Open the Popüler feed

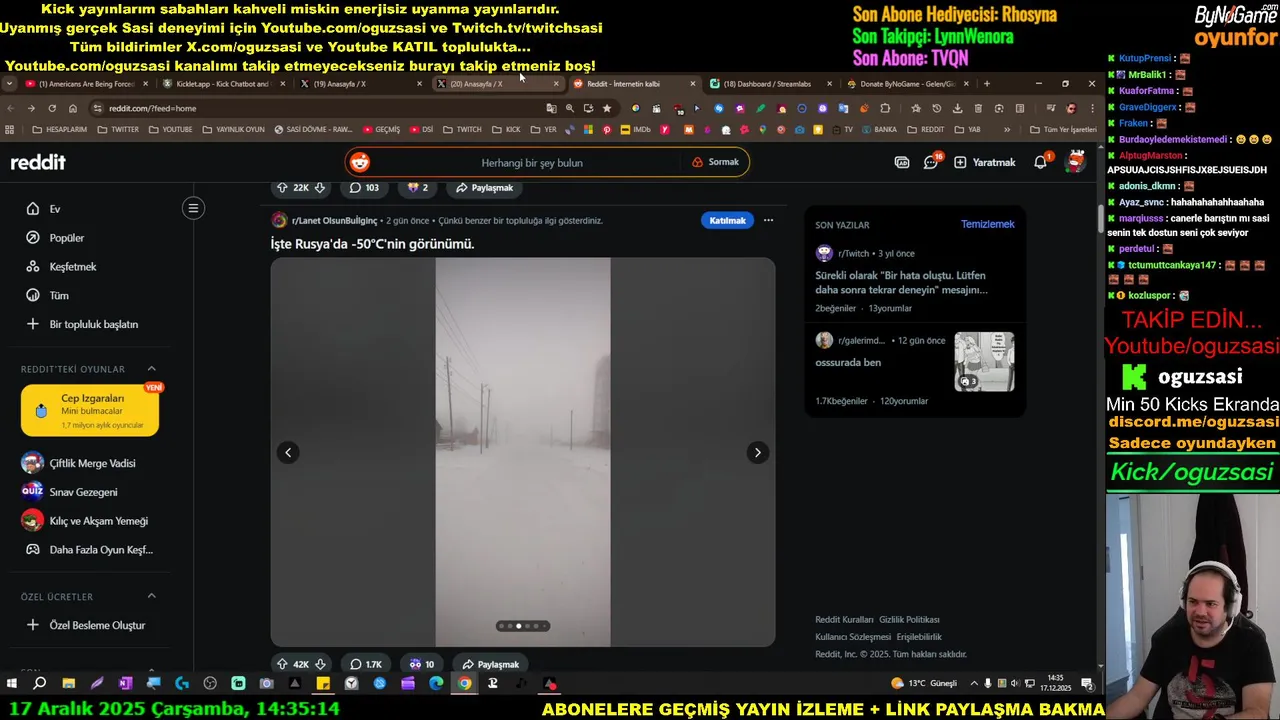click(x=67, y=238)
